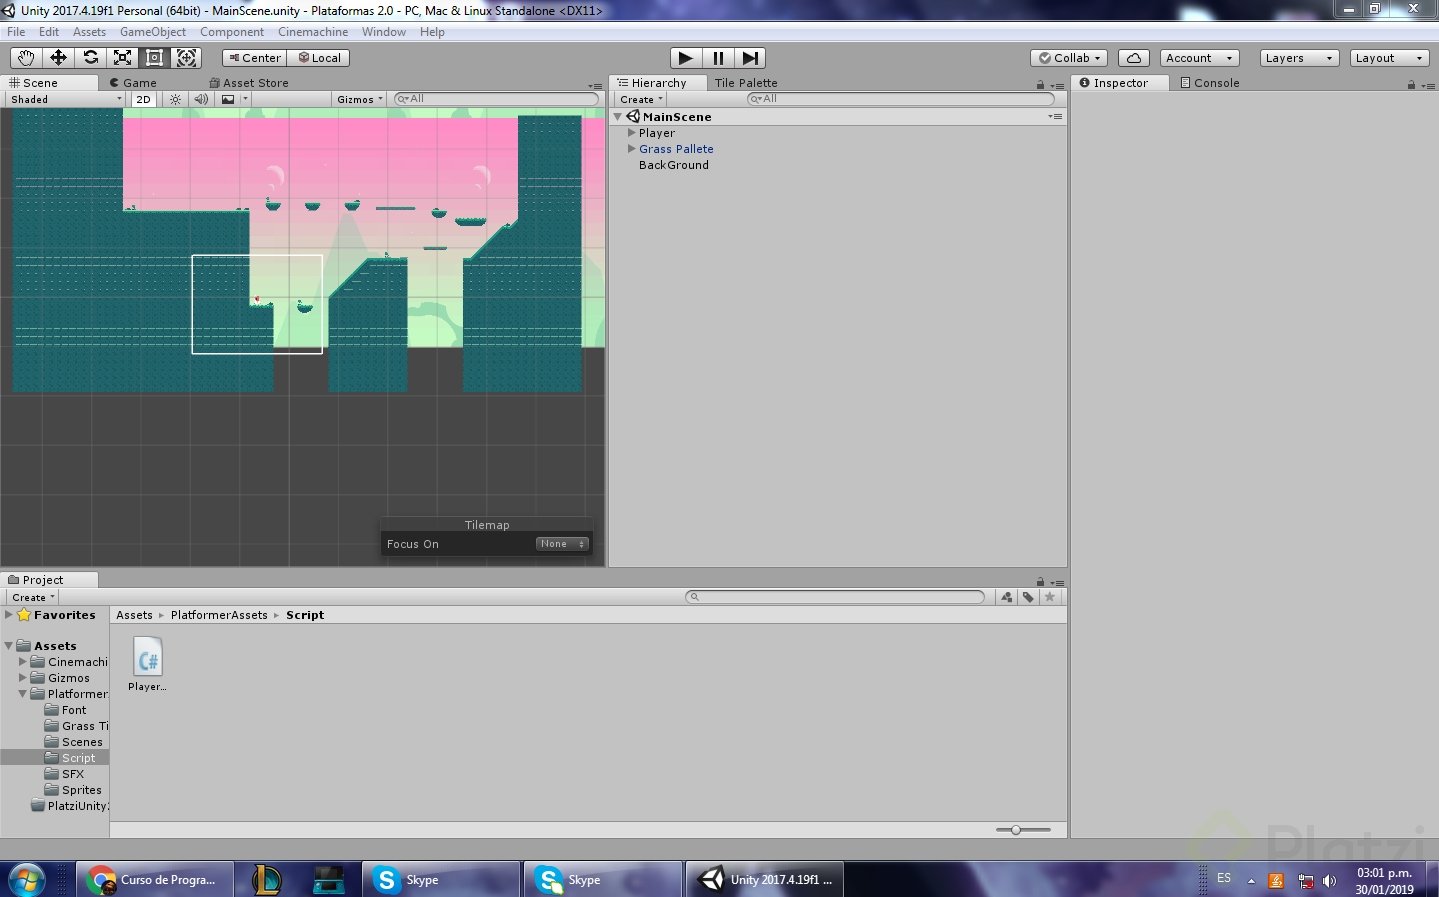
Task: Open the Component menu
Action: [232, 32]
